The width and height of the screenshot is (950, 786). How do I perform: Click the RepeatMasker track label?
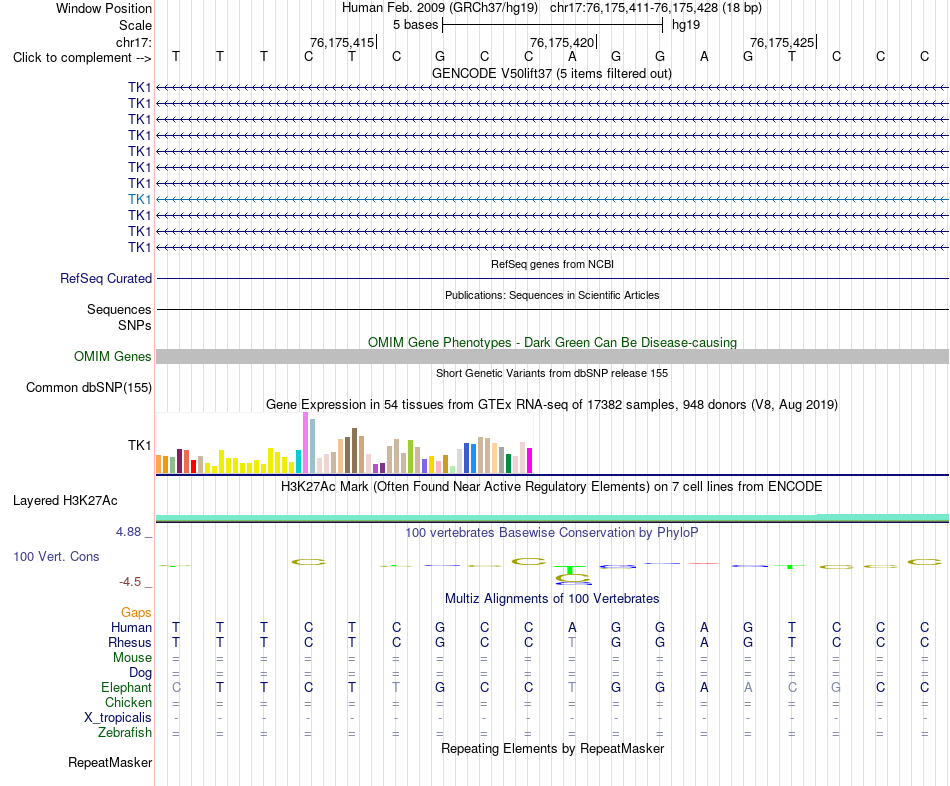(x=110, y=762)
